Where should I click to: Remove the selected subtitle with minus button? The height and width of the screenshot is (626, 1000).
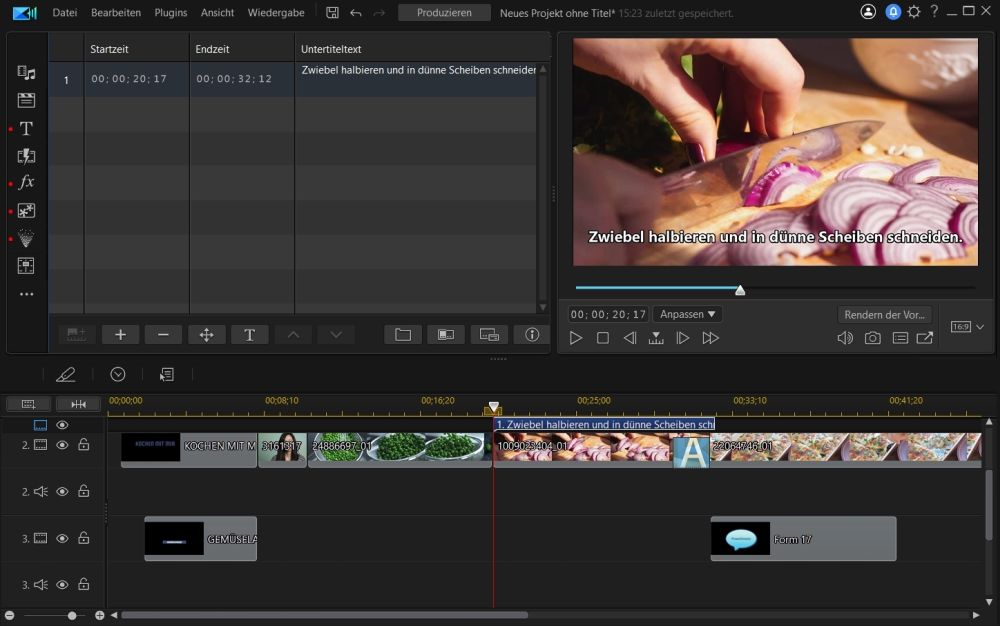(x=163, y=335)
